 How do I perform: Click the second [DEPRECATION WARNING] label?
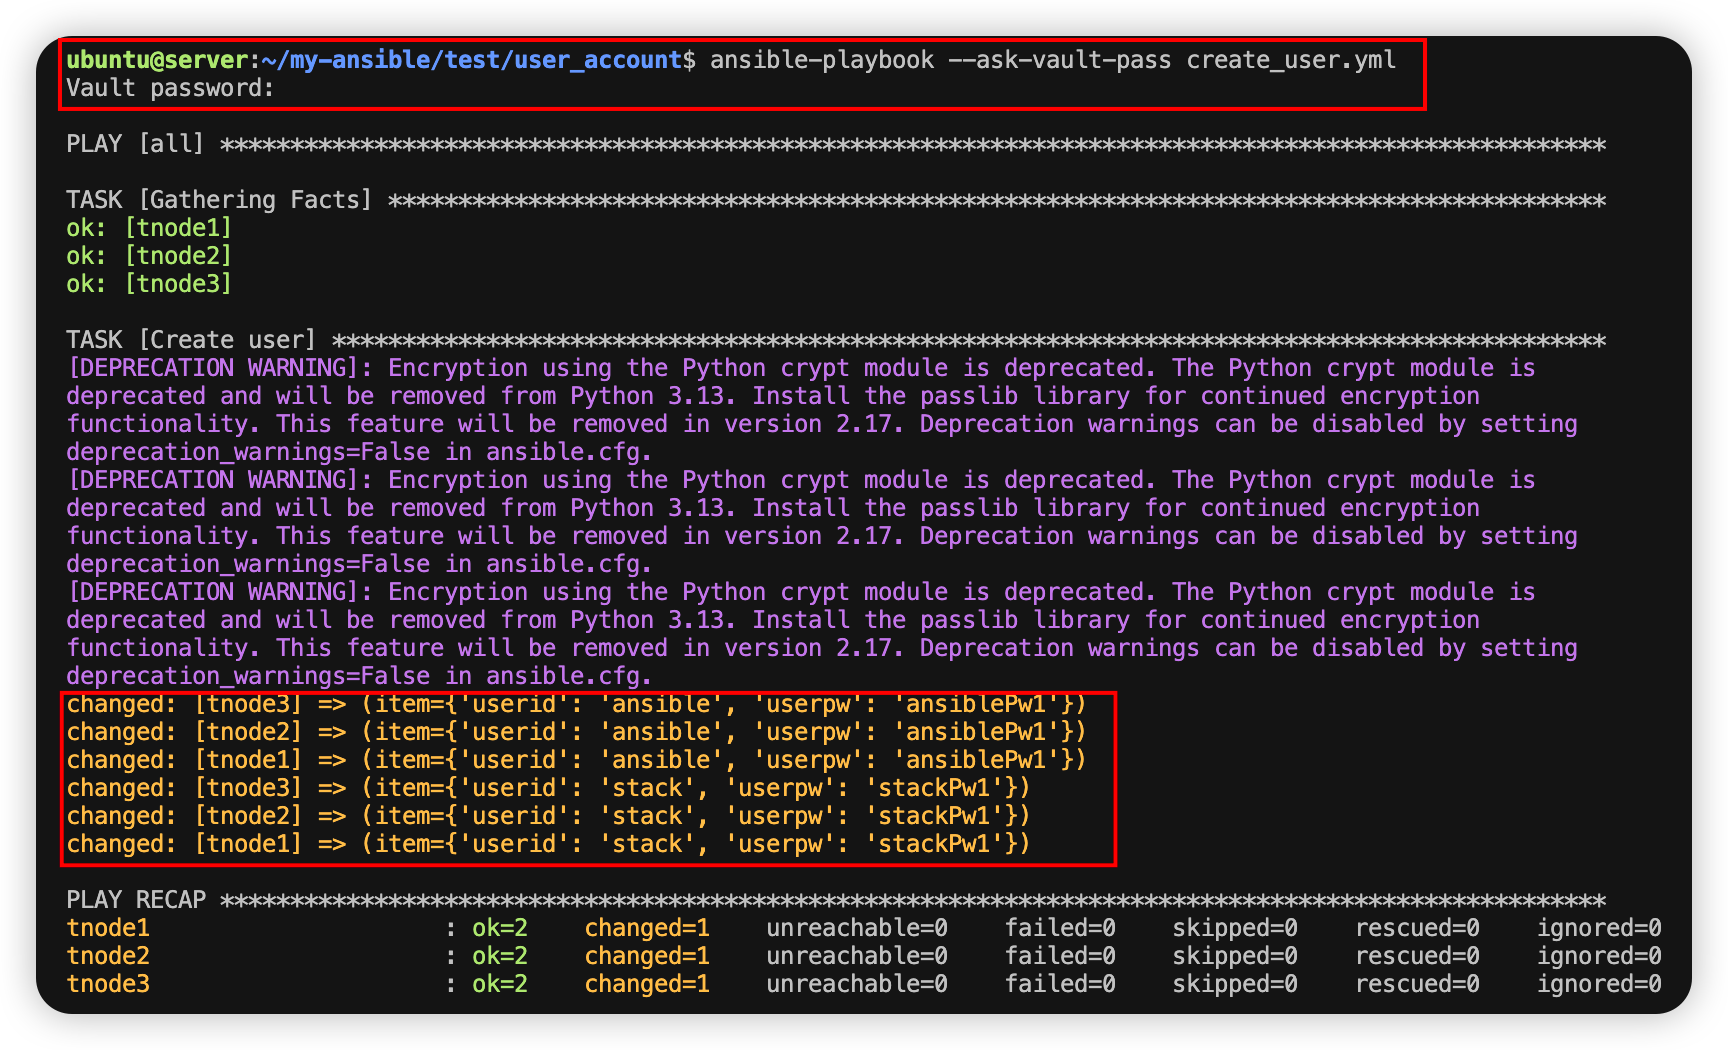212,480
